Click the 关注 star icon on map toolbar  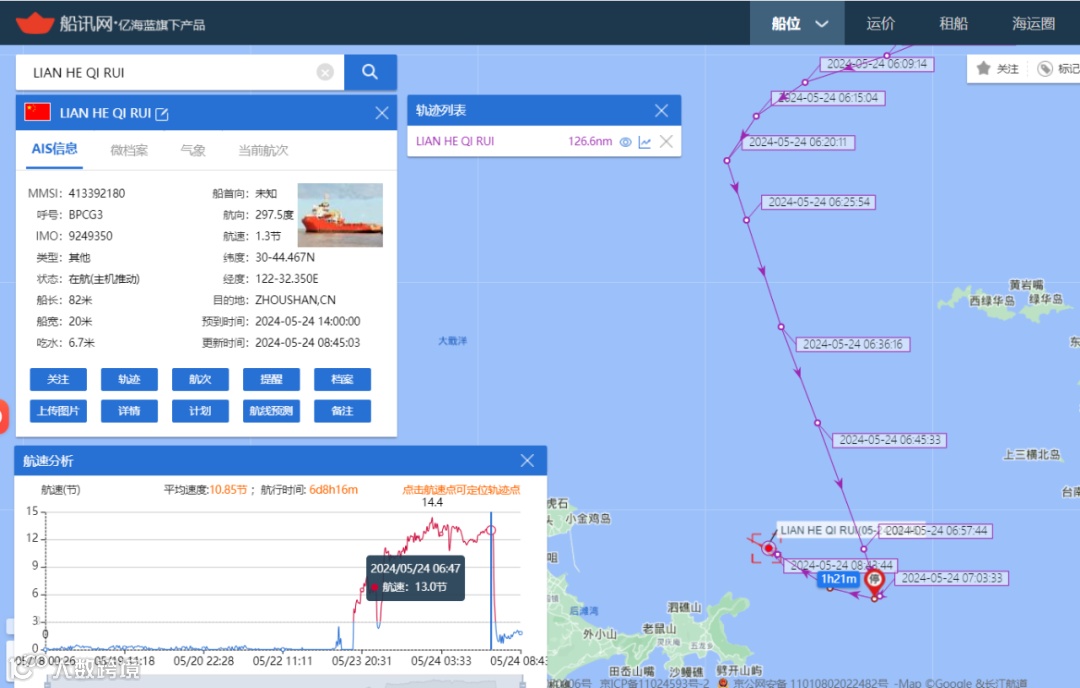(x=984, y=68)
